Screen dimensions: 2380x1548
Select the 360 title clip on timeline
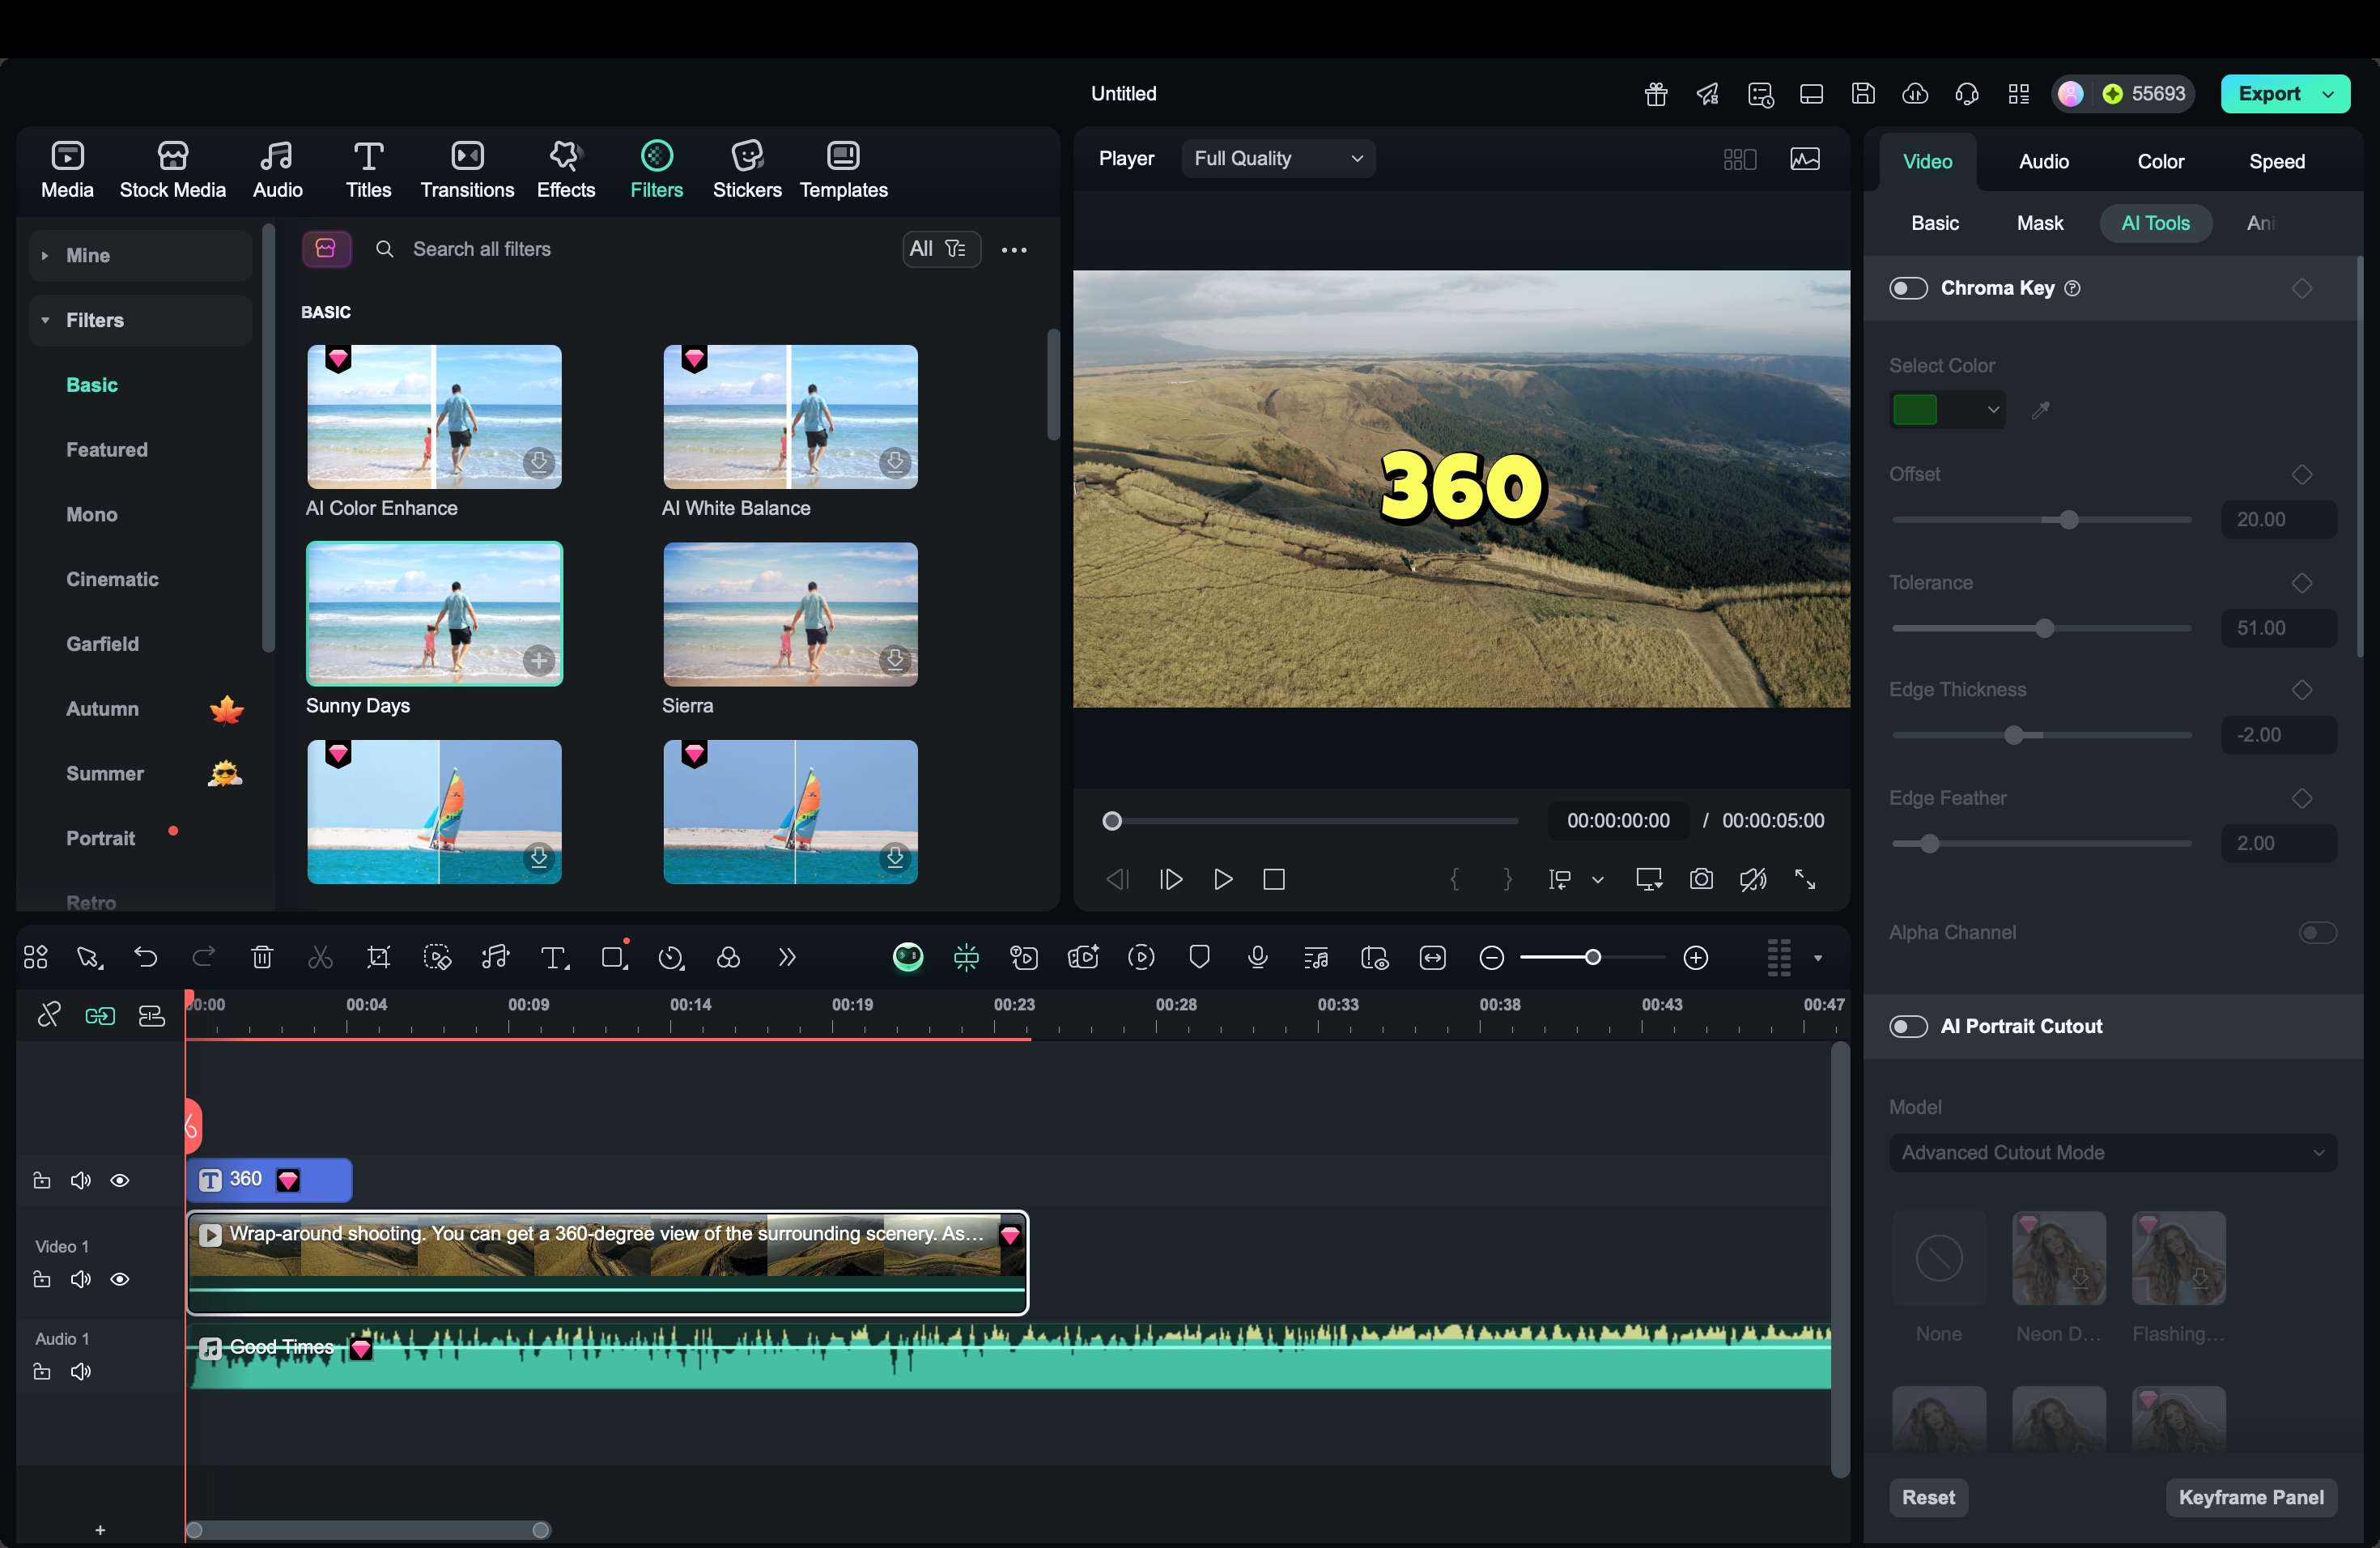coord(269,1180)
